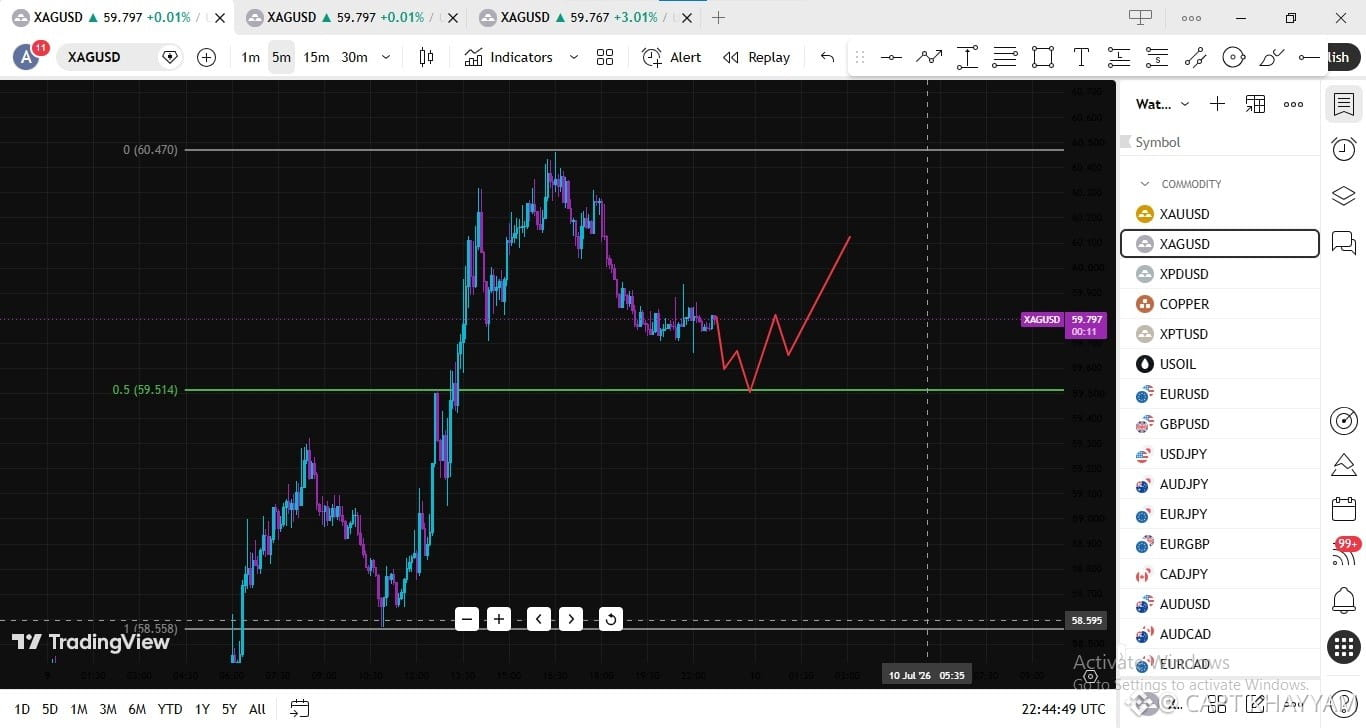The height and width of the screenshot is (728, 1366).
Task: Set chart range to 5Y
Action: point(229,709)
